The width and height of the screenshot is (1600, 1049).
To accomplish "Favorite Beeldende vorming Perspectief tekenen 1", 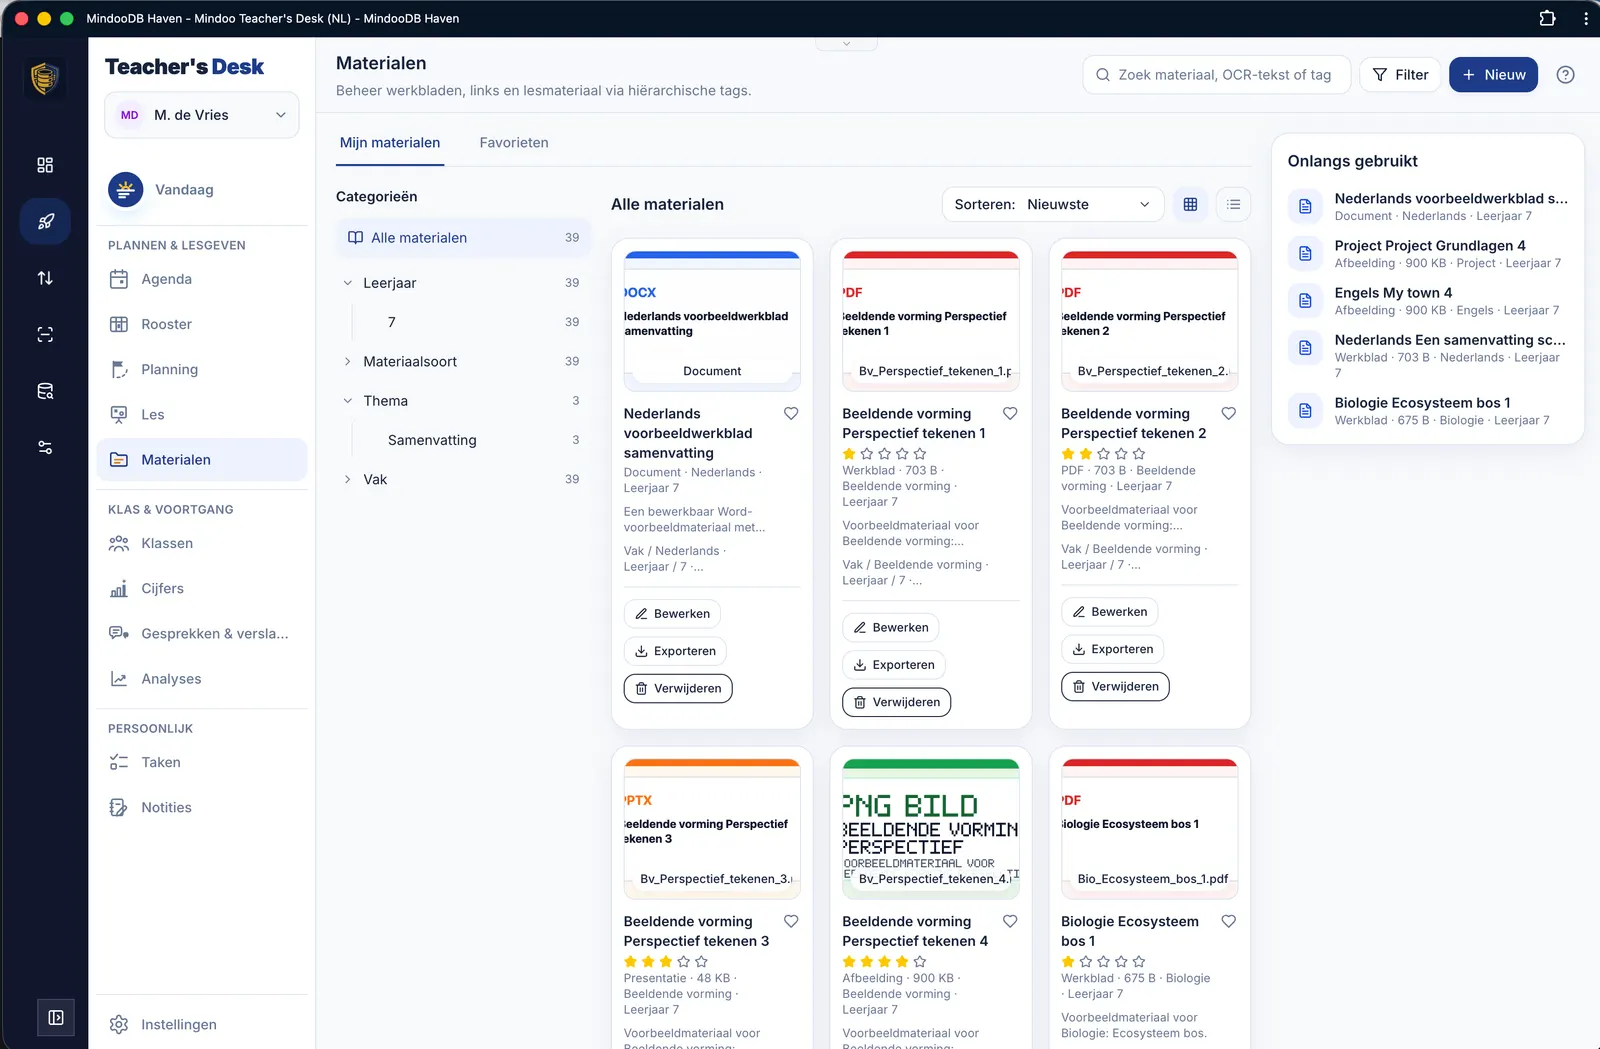I will (x=1010, y=413).
